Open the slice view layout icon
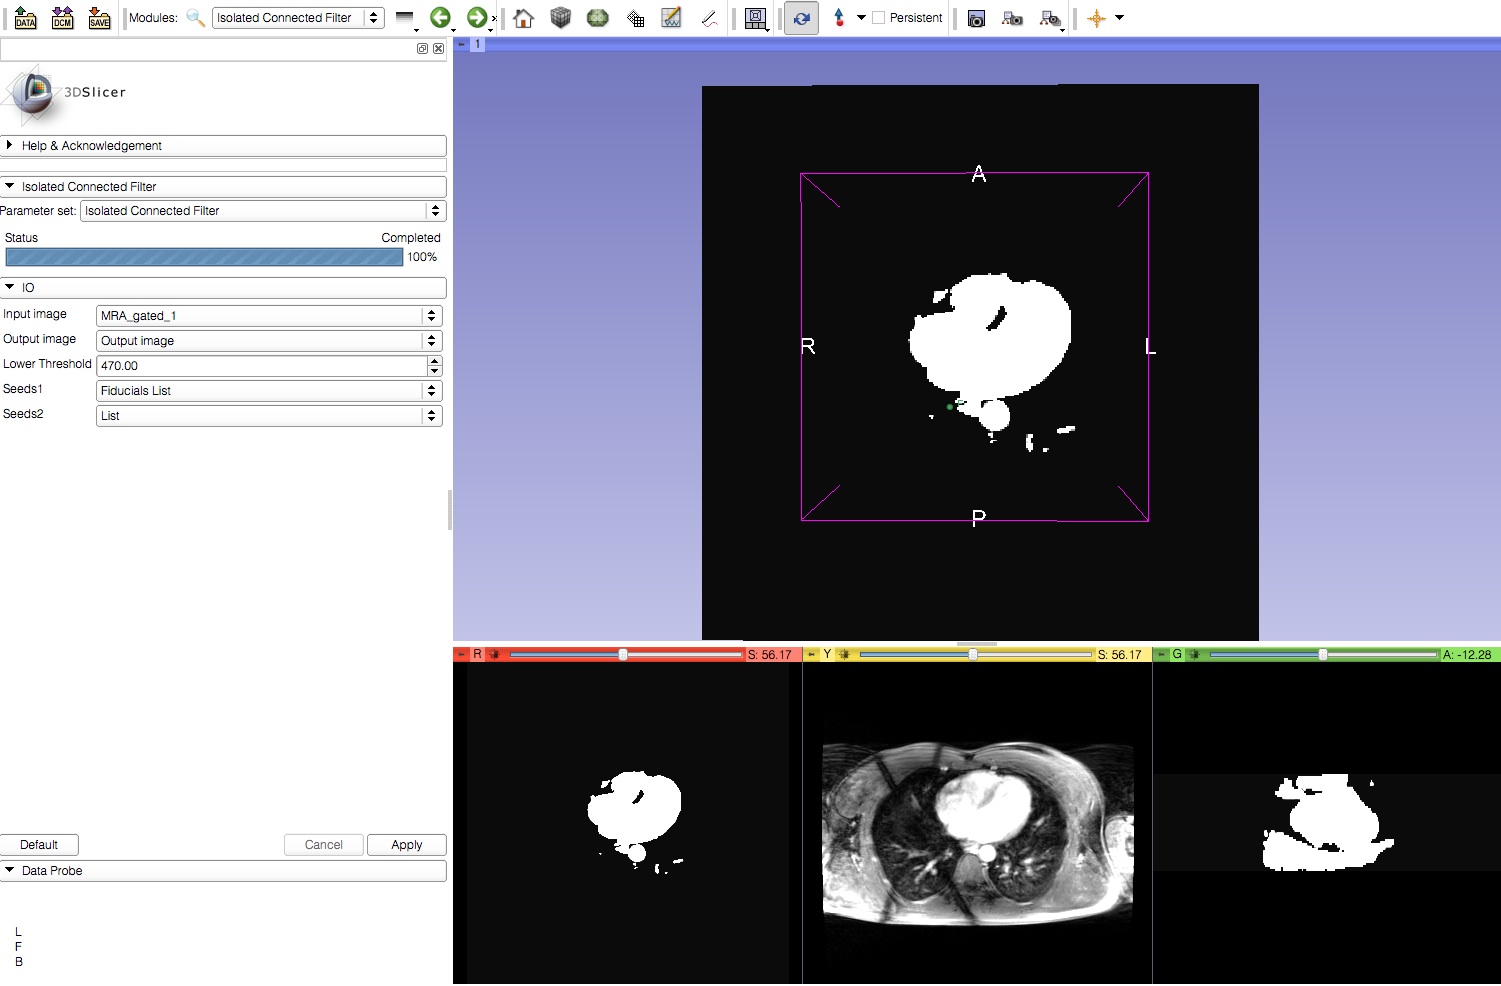The width and height of the screenshot is (1501, 986). [756, 18]
